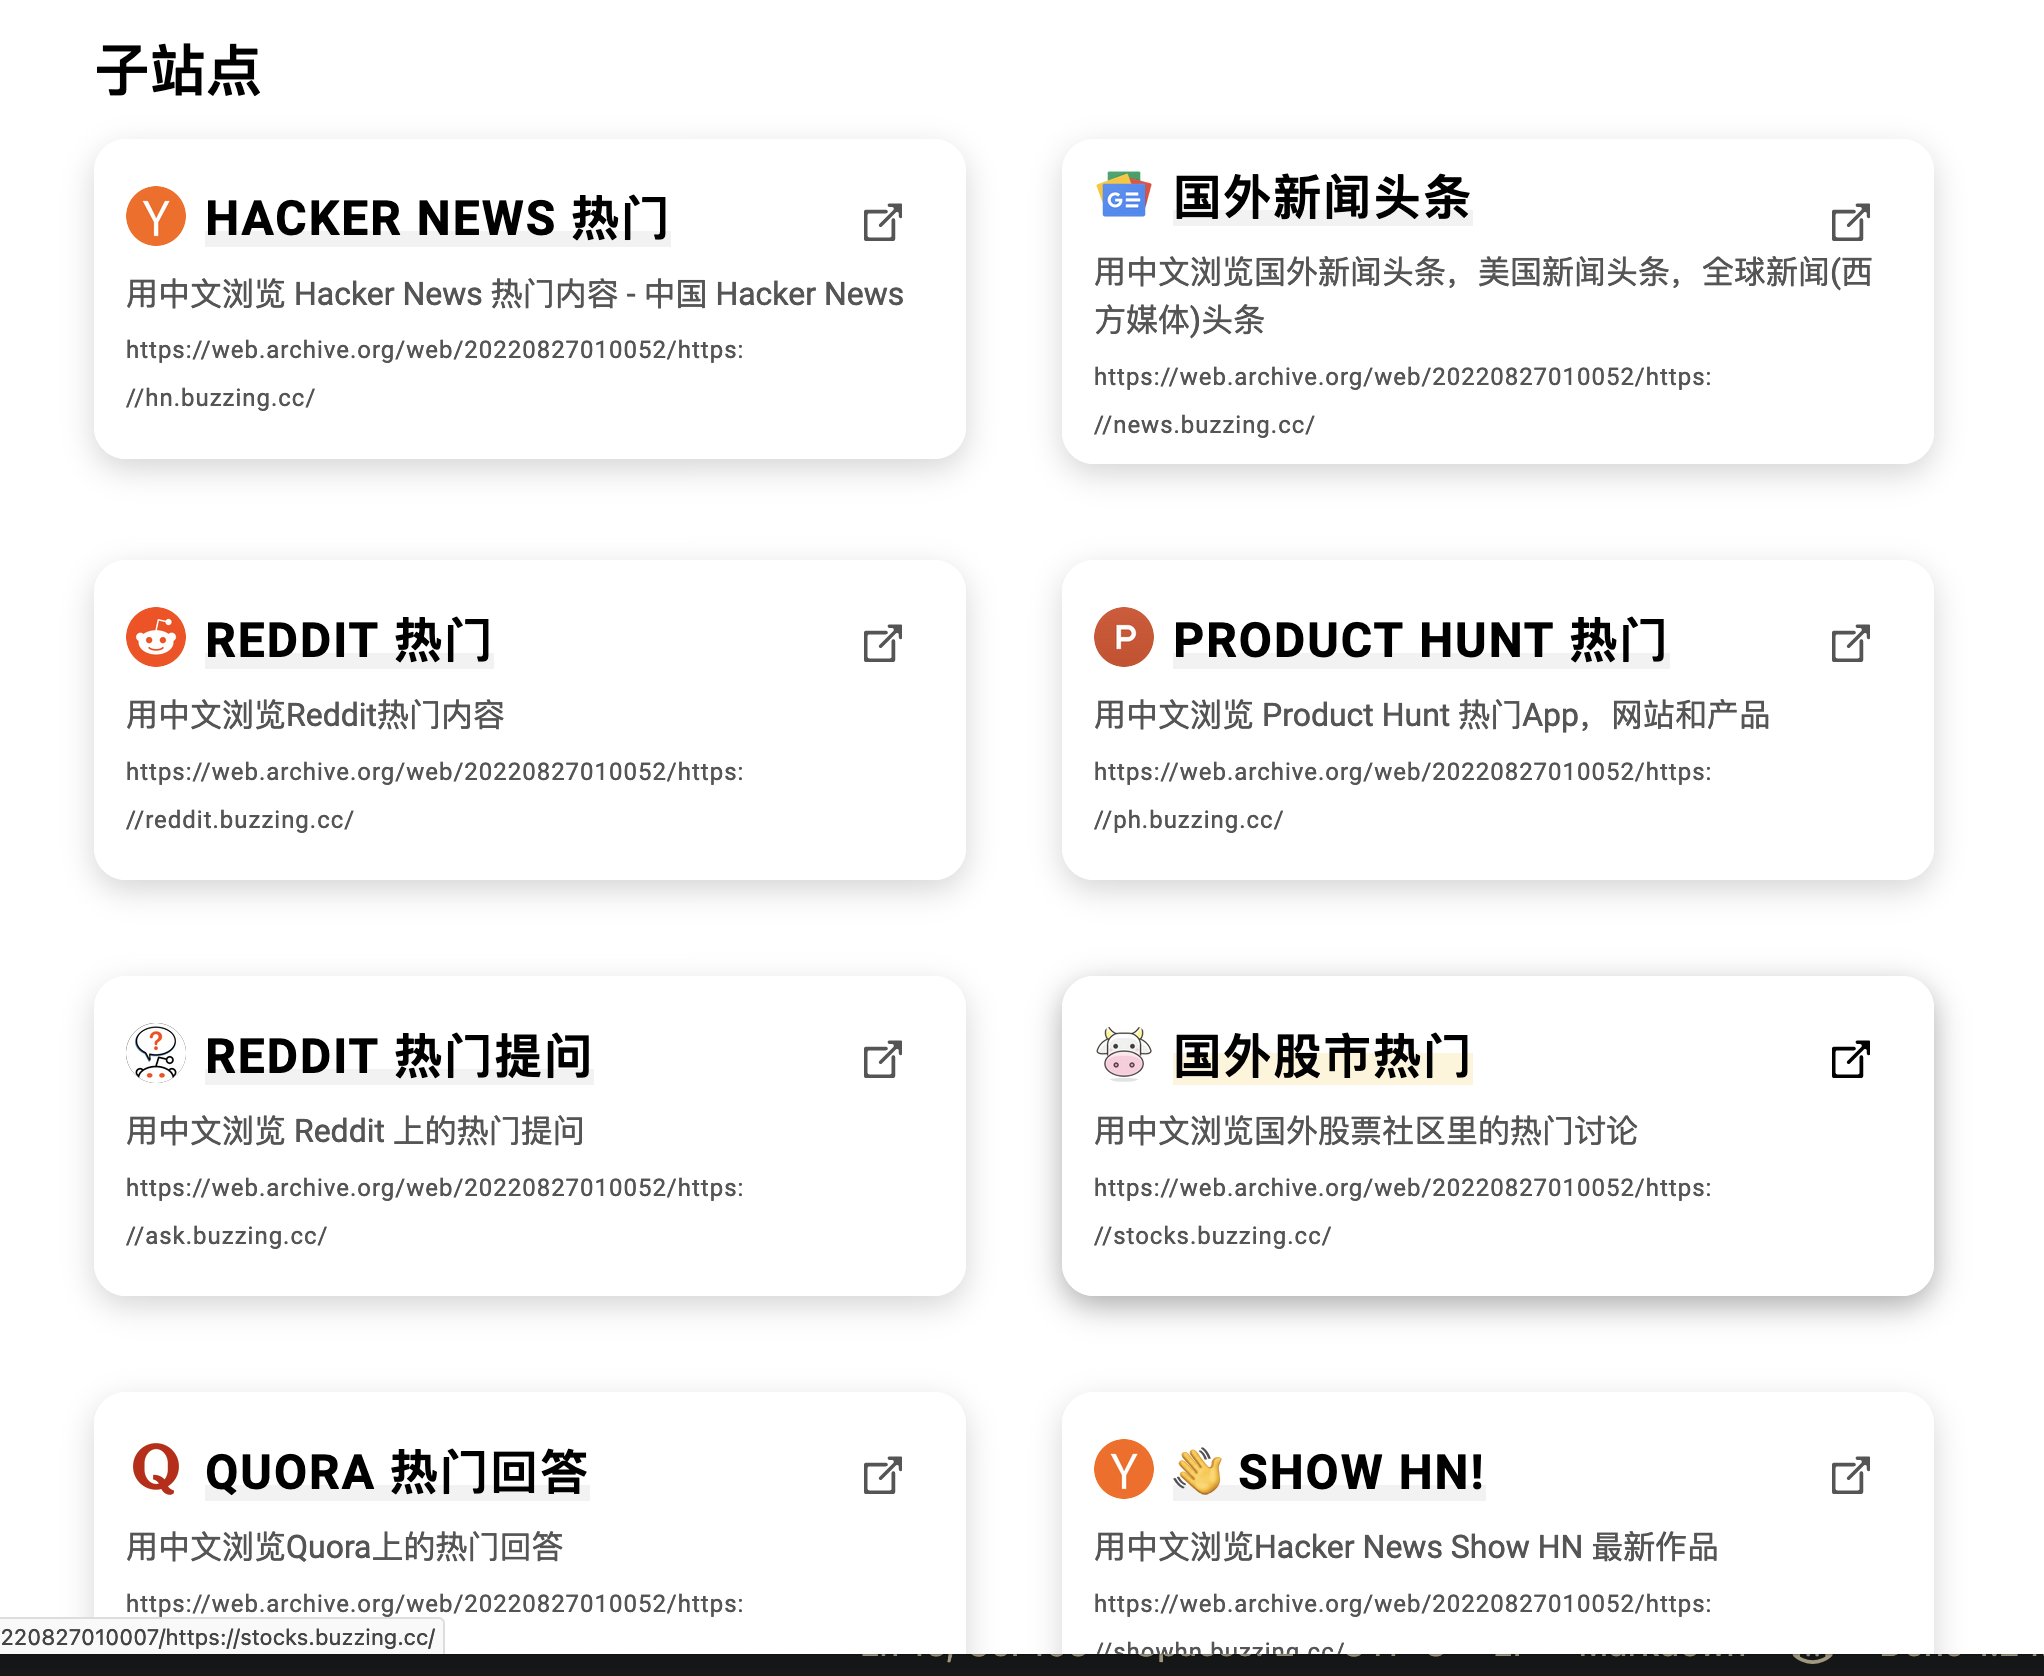Click the Google News icon beside 国外新闻头条
The width and height of the screenshot is (2044, 1676).
tap(1124, 195)
